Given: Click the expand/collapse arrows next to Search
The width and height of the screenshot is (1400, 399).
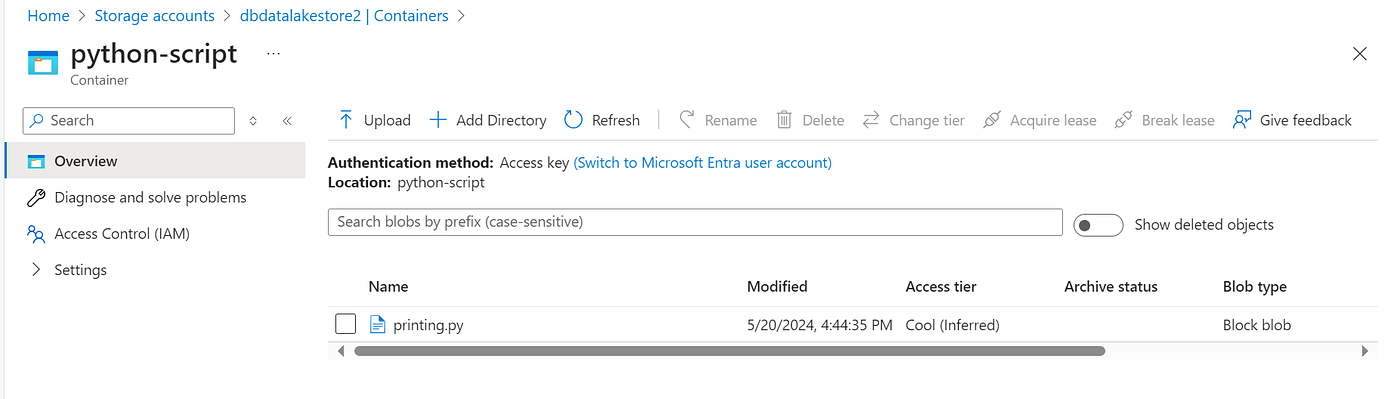Looking at the screenshot, I should pyautogui.click(x=253, y=121).
